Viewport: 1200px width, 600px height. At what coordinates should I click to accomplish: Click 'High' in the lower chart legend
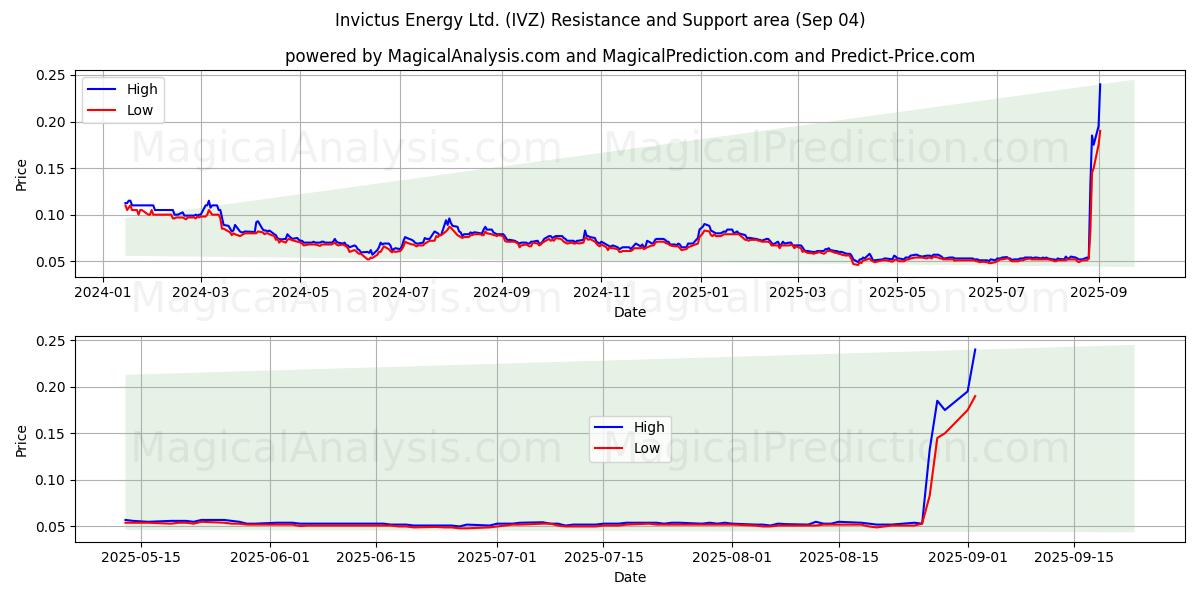pos(650,427)
